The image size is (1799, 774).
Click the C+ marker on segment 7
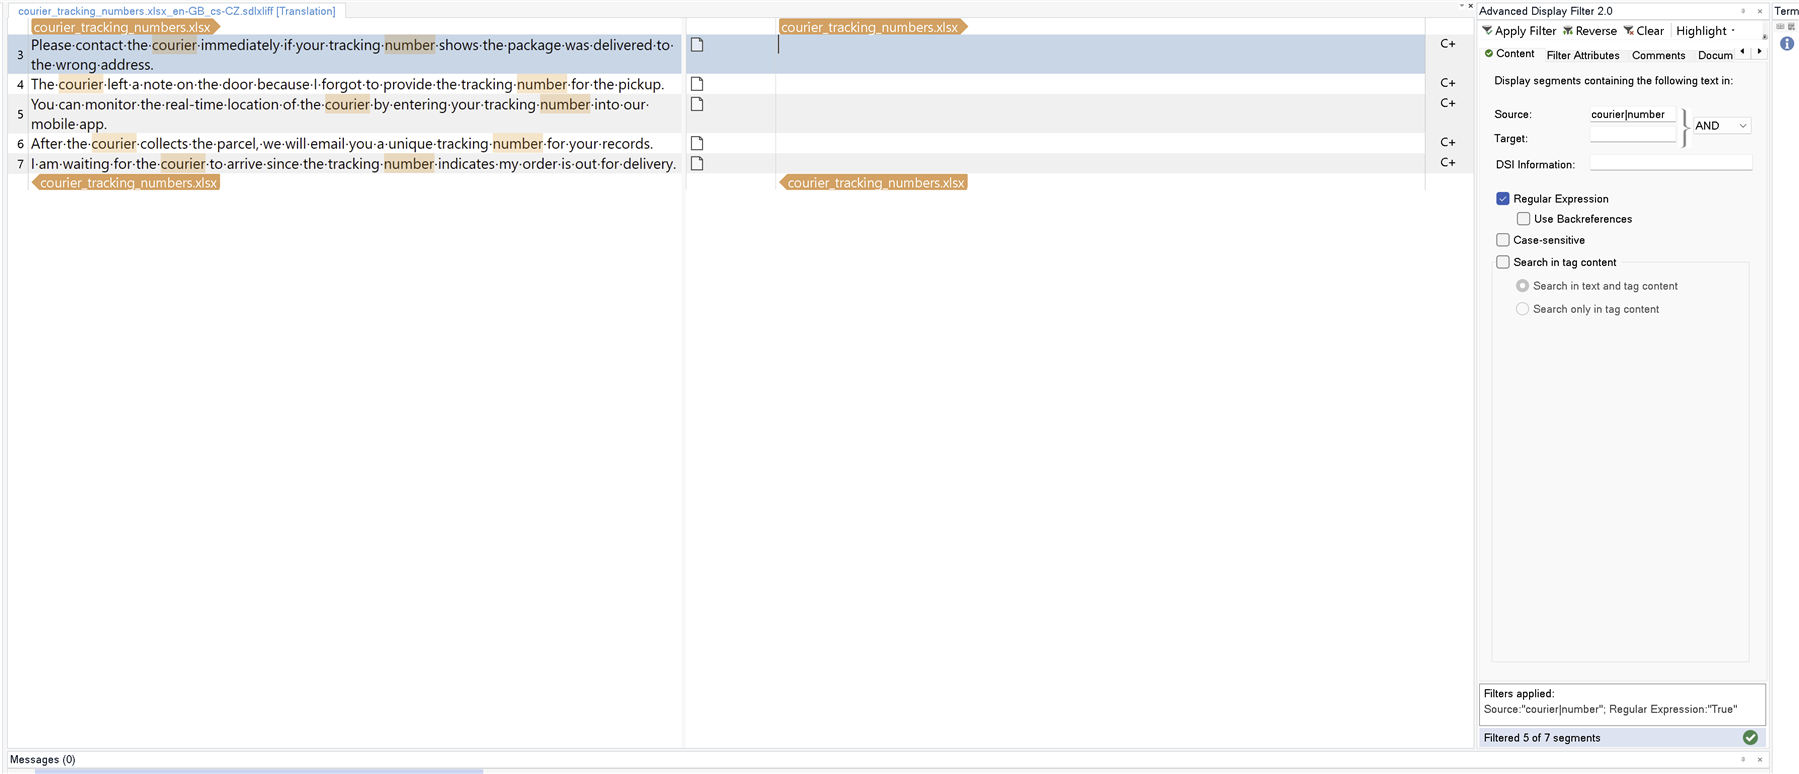click(x=1447, y=162)
